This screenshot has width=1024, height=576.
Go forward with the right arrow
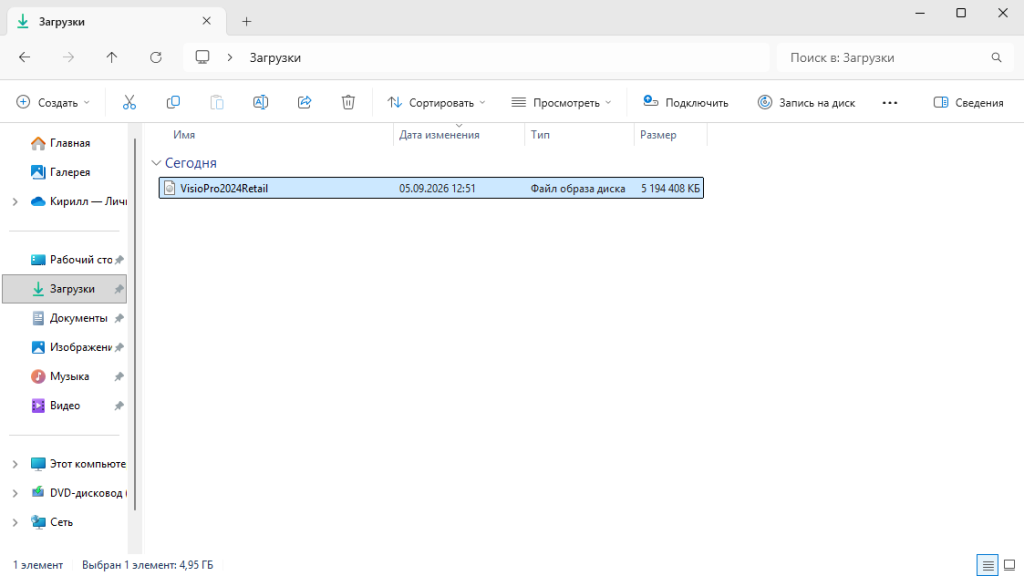(69, 57)
